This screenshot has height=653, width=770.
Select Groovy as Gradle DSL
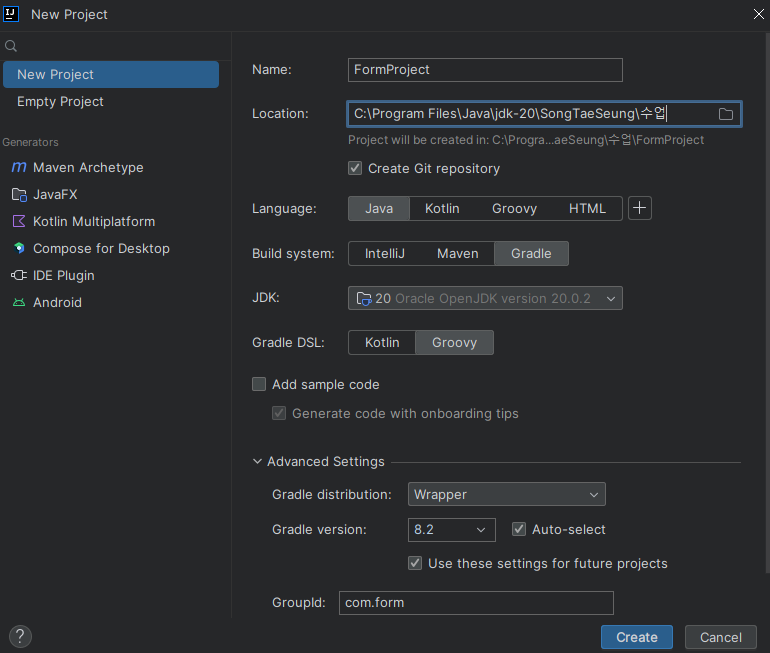[x=454, y=342]
